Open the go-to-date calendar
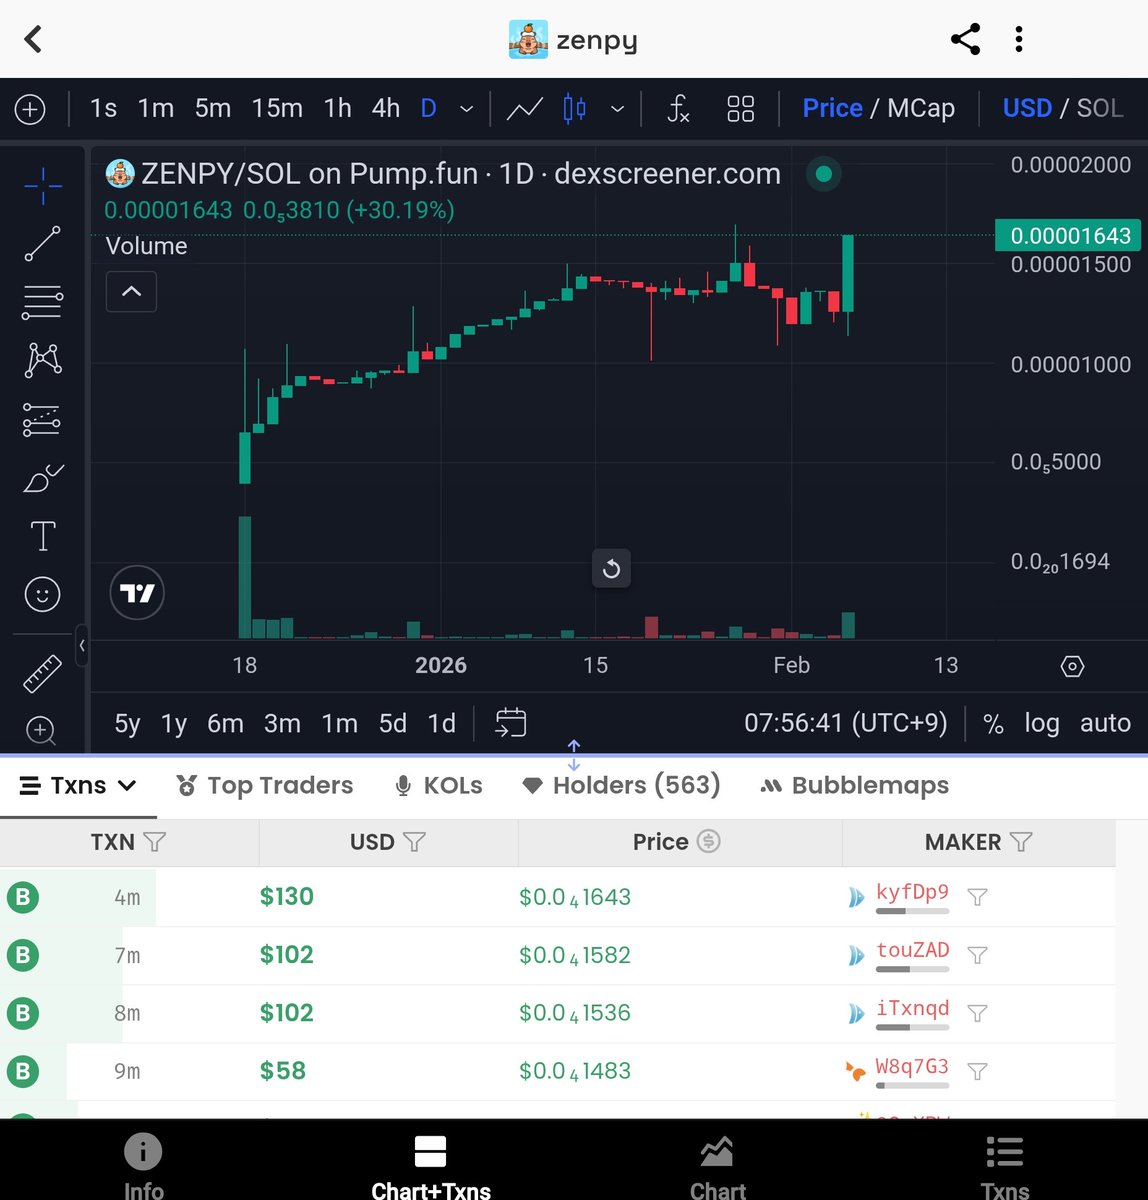This screenshot has width=1148, height=1200. coord(510,722)
